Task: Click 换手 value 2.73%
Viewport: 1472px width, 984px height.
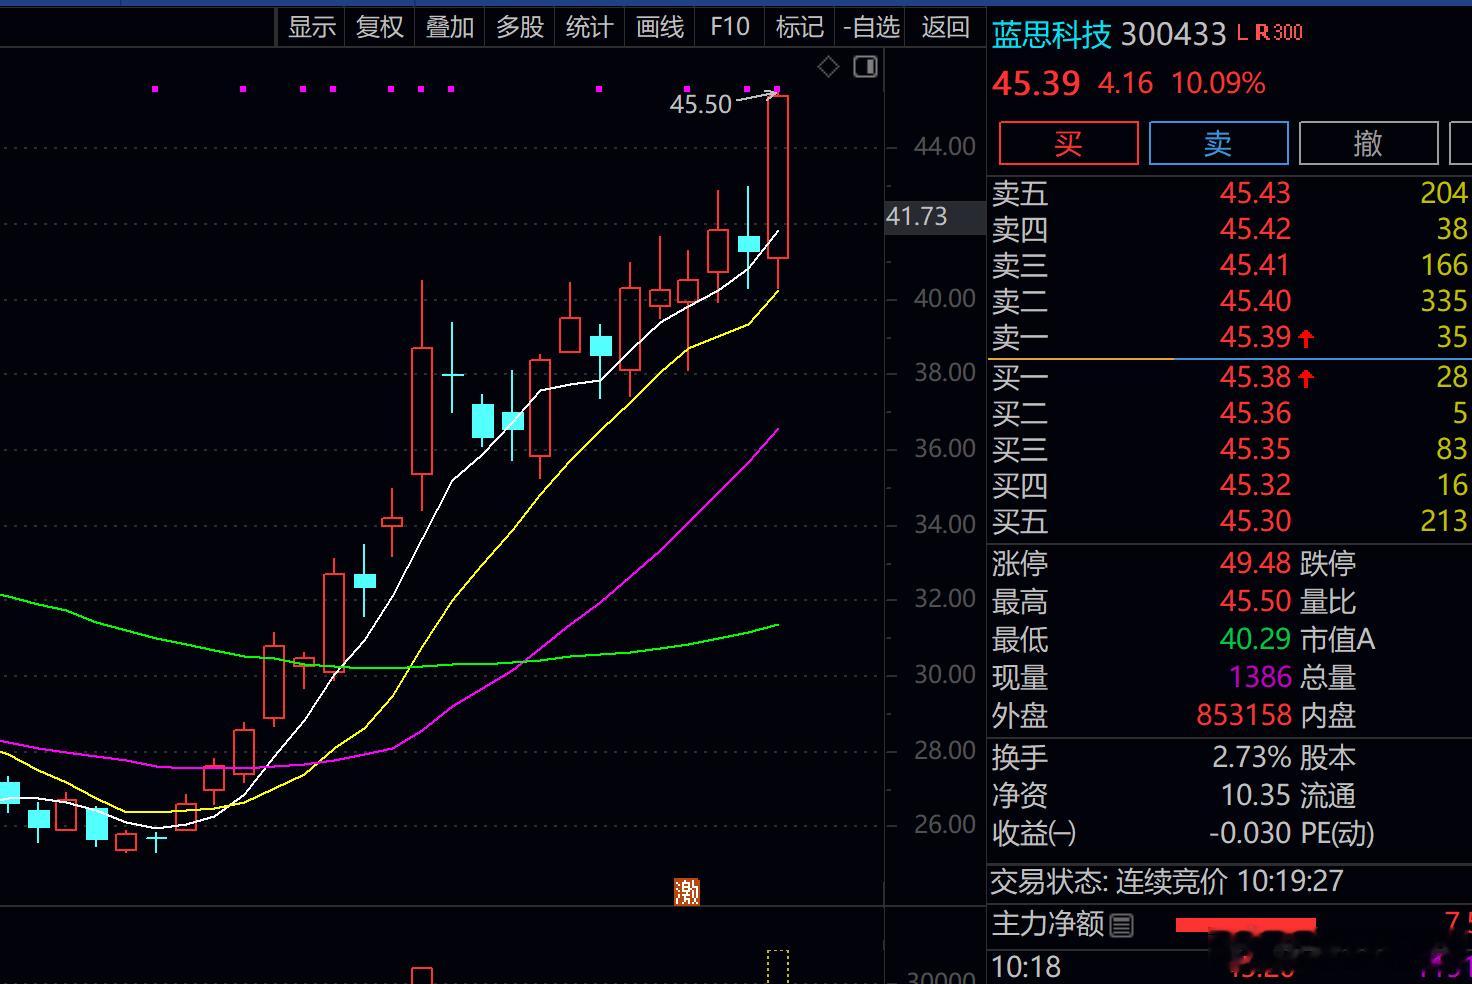Action: pos(1252,757)
